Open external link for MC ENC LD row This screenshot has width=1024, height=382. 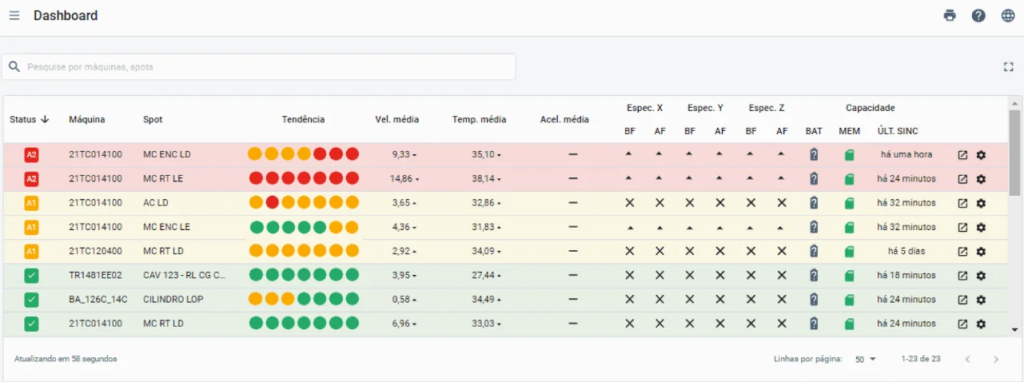click(x=962, y=155)
